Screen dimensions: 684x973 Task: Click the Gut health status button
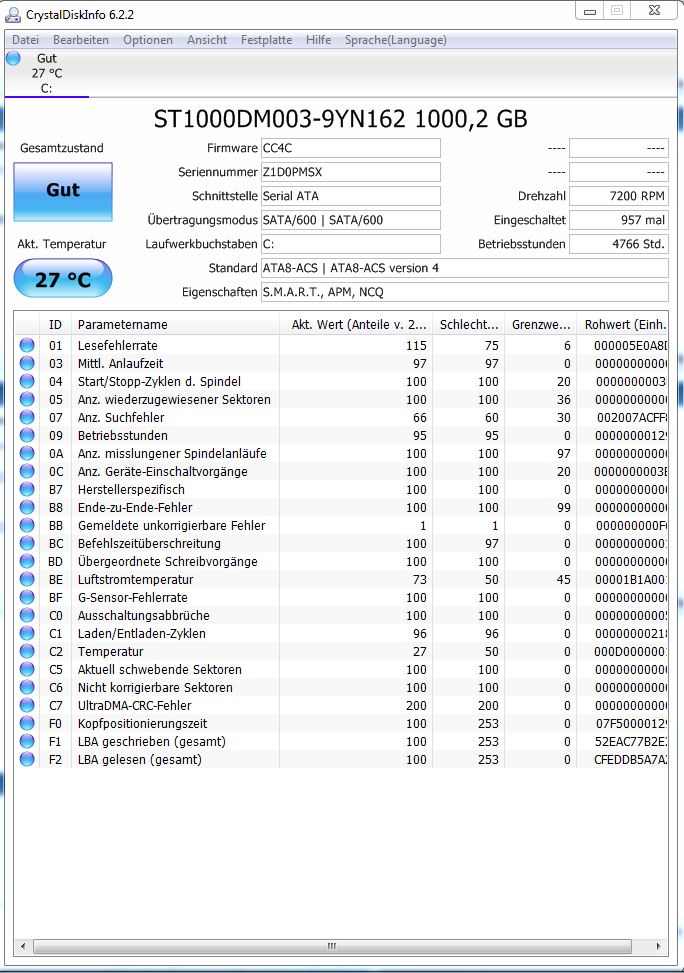(x=63, y=191)
